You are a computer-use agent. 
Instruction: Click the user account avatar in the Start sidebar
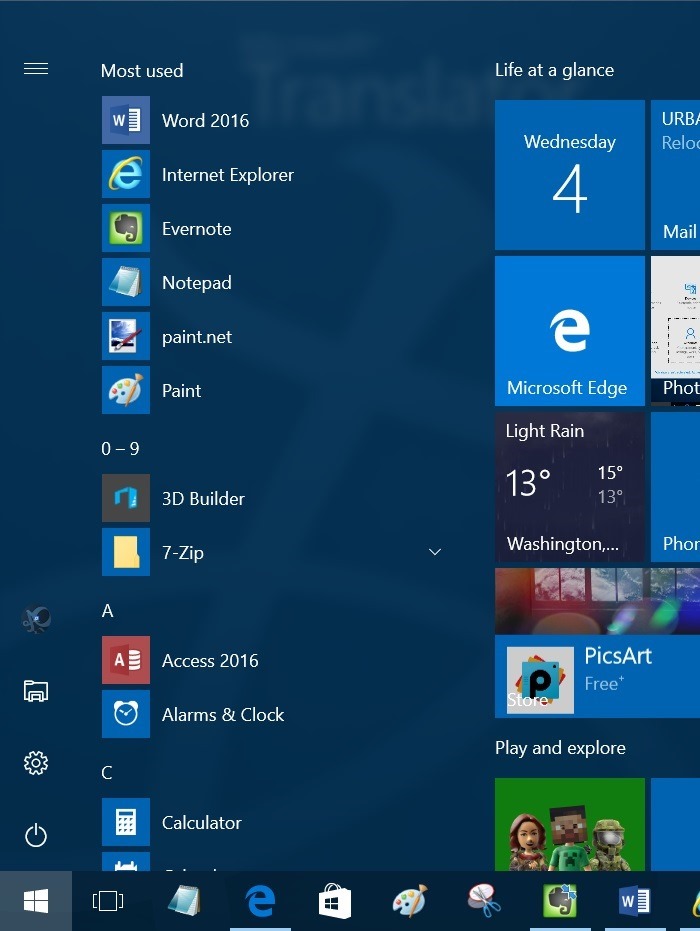point(36,619)
